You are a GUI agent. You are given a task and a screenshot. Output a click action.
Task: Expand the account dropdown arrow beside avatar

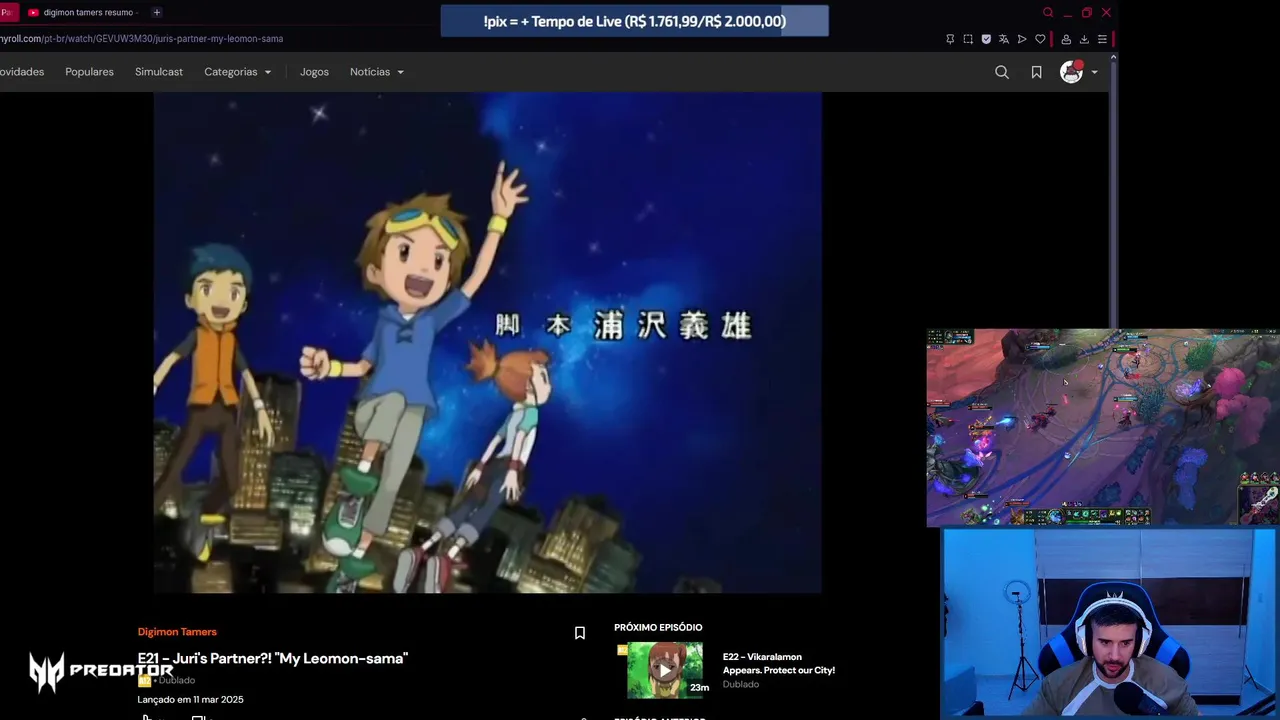coord(1094,72)
